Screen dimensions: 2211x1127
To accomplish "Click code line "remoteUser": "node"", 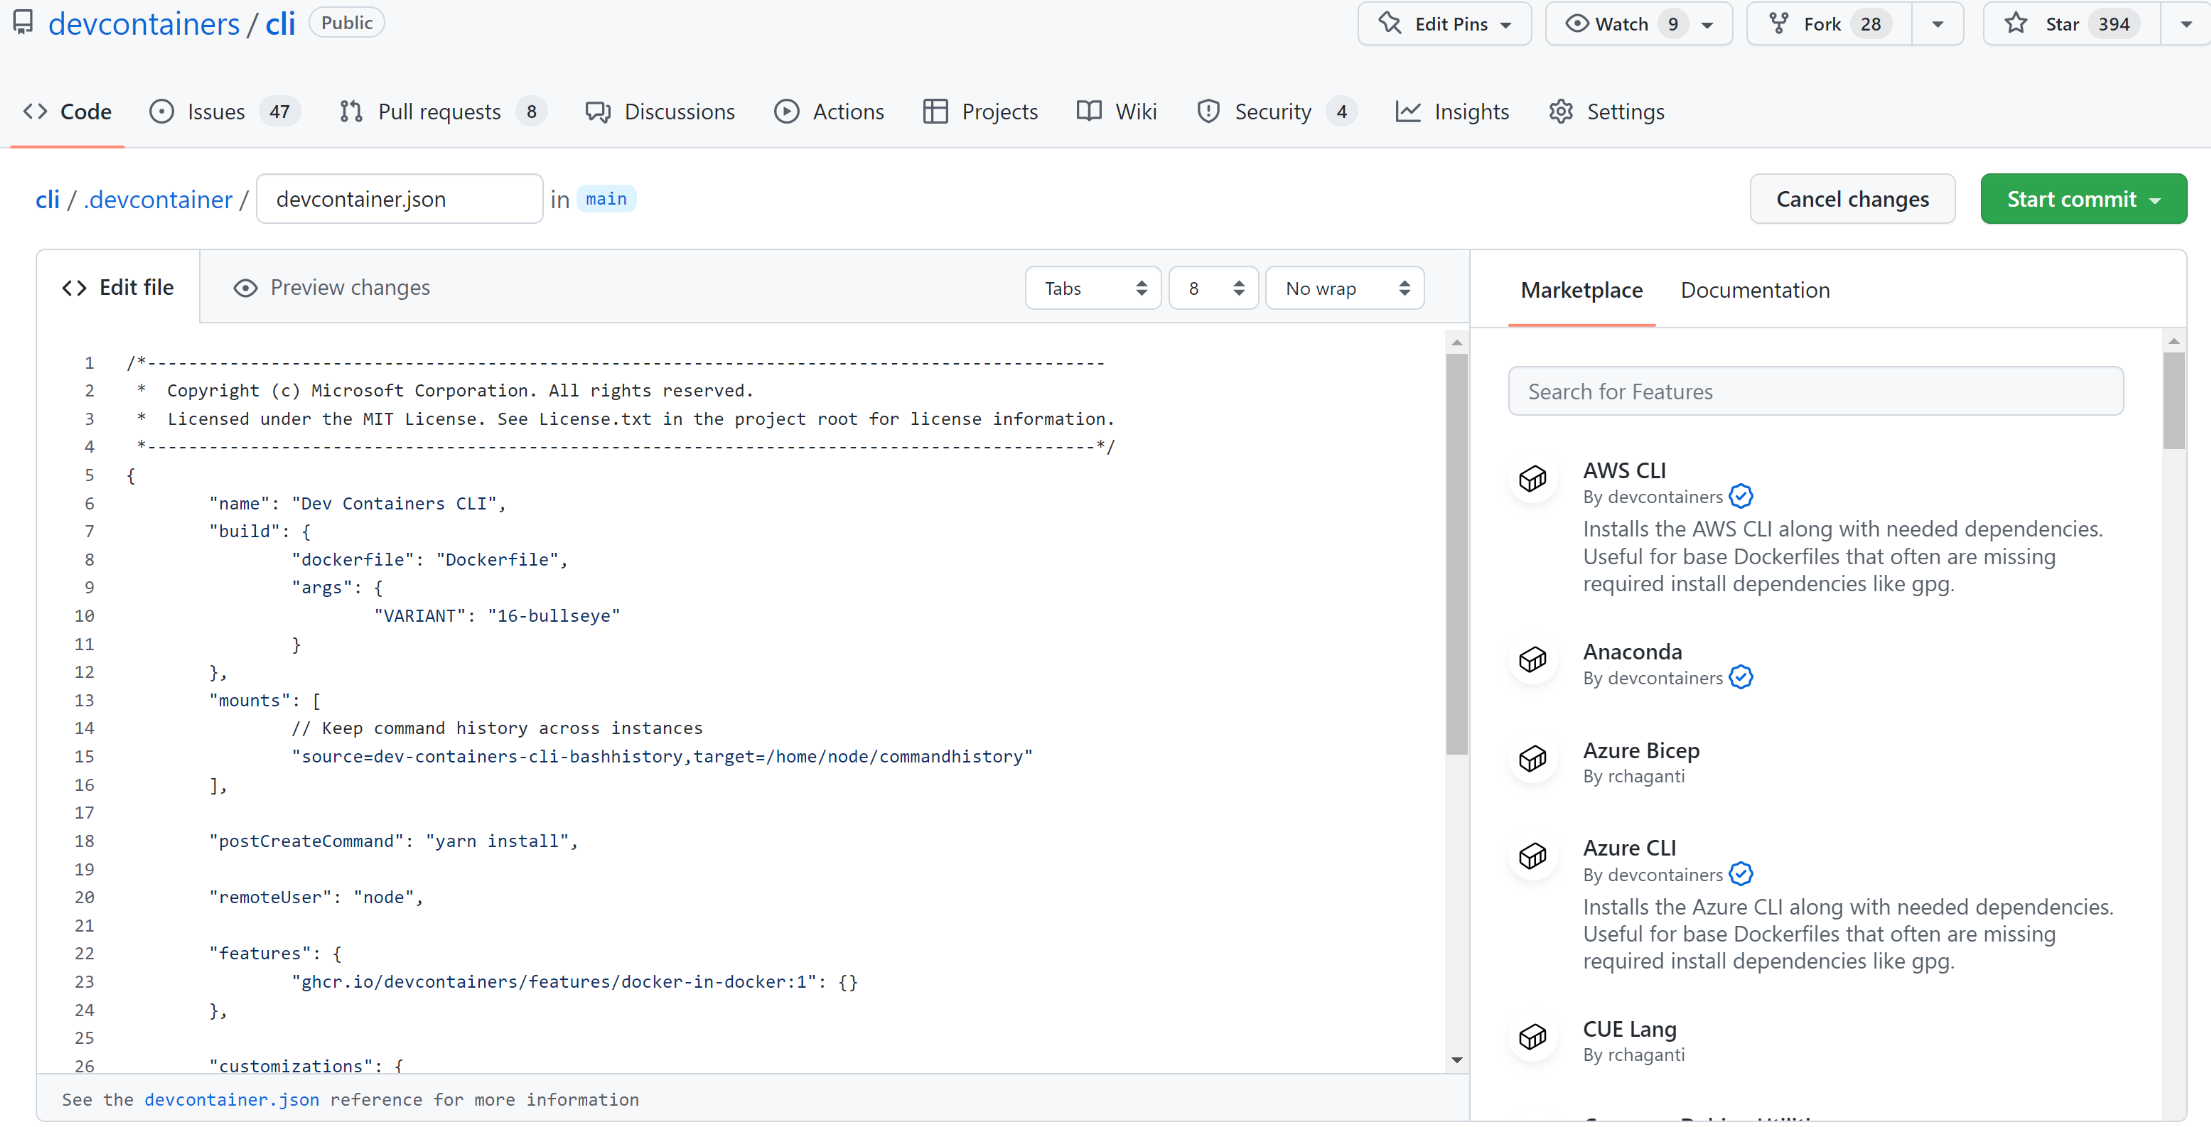I will [316, 897].
